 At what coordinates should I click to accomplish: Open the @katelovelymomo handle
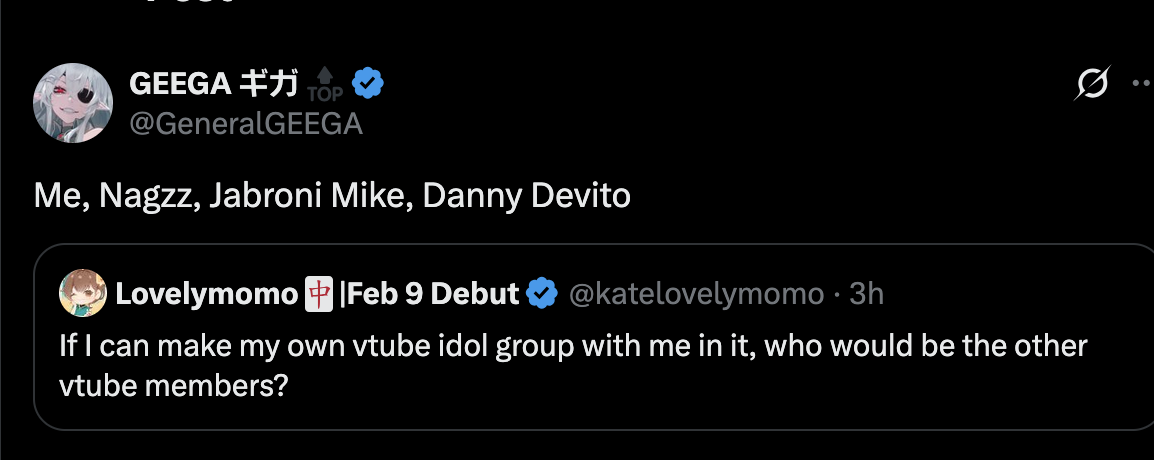(x=696, y=294)
